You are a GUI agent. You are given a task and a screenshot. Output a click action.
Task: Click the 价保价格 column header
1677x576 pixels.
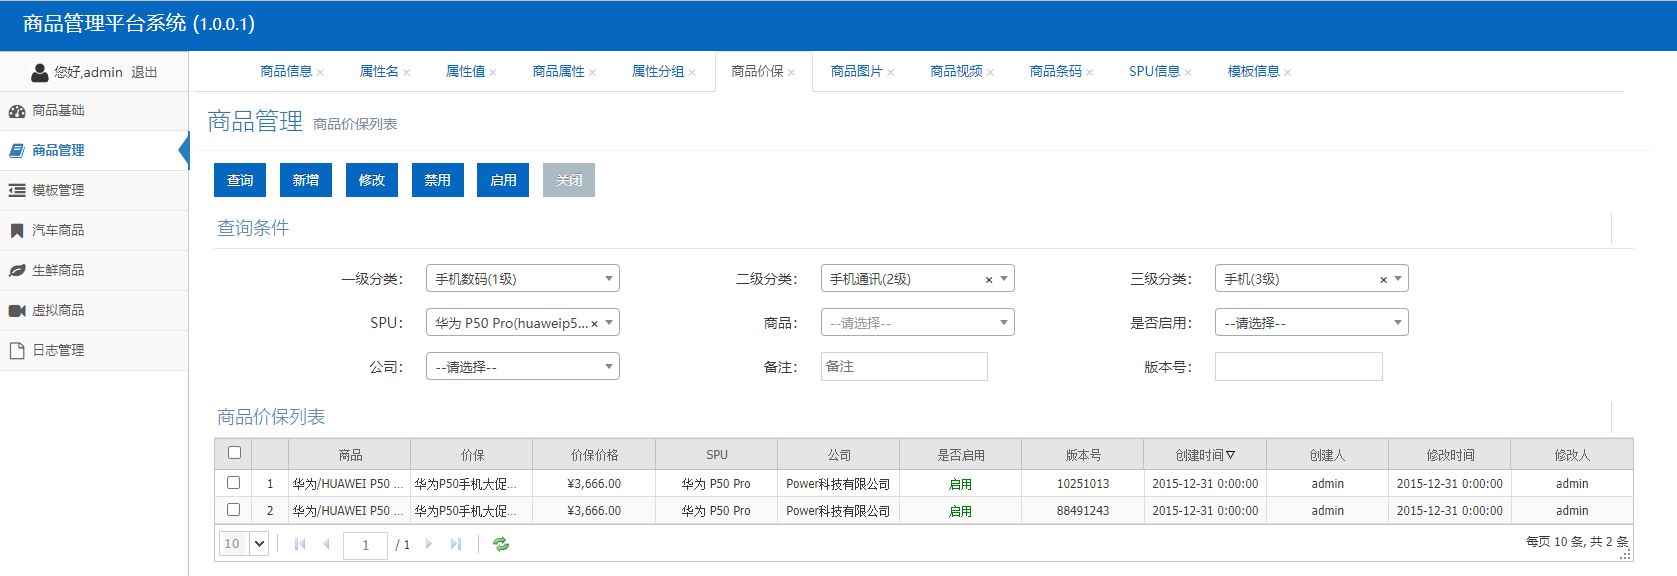[x=594, y=455]
